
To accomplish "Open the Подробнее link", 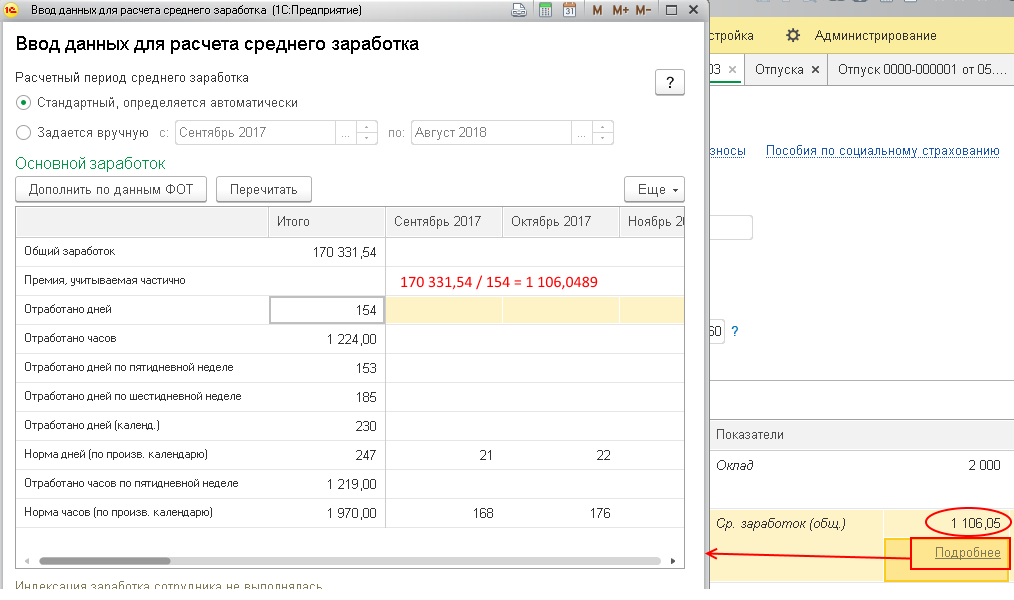I will (x=967, y=553).
